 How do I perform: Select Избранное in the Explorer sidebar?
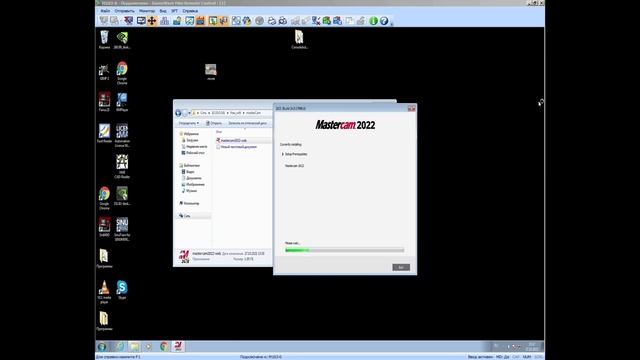(191, 134)
